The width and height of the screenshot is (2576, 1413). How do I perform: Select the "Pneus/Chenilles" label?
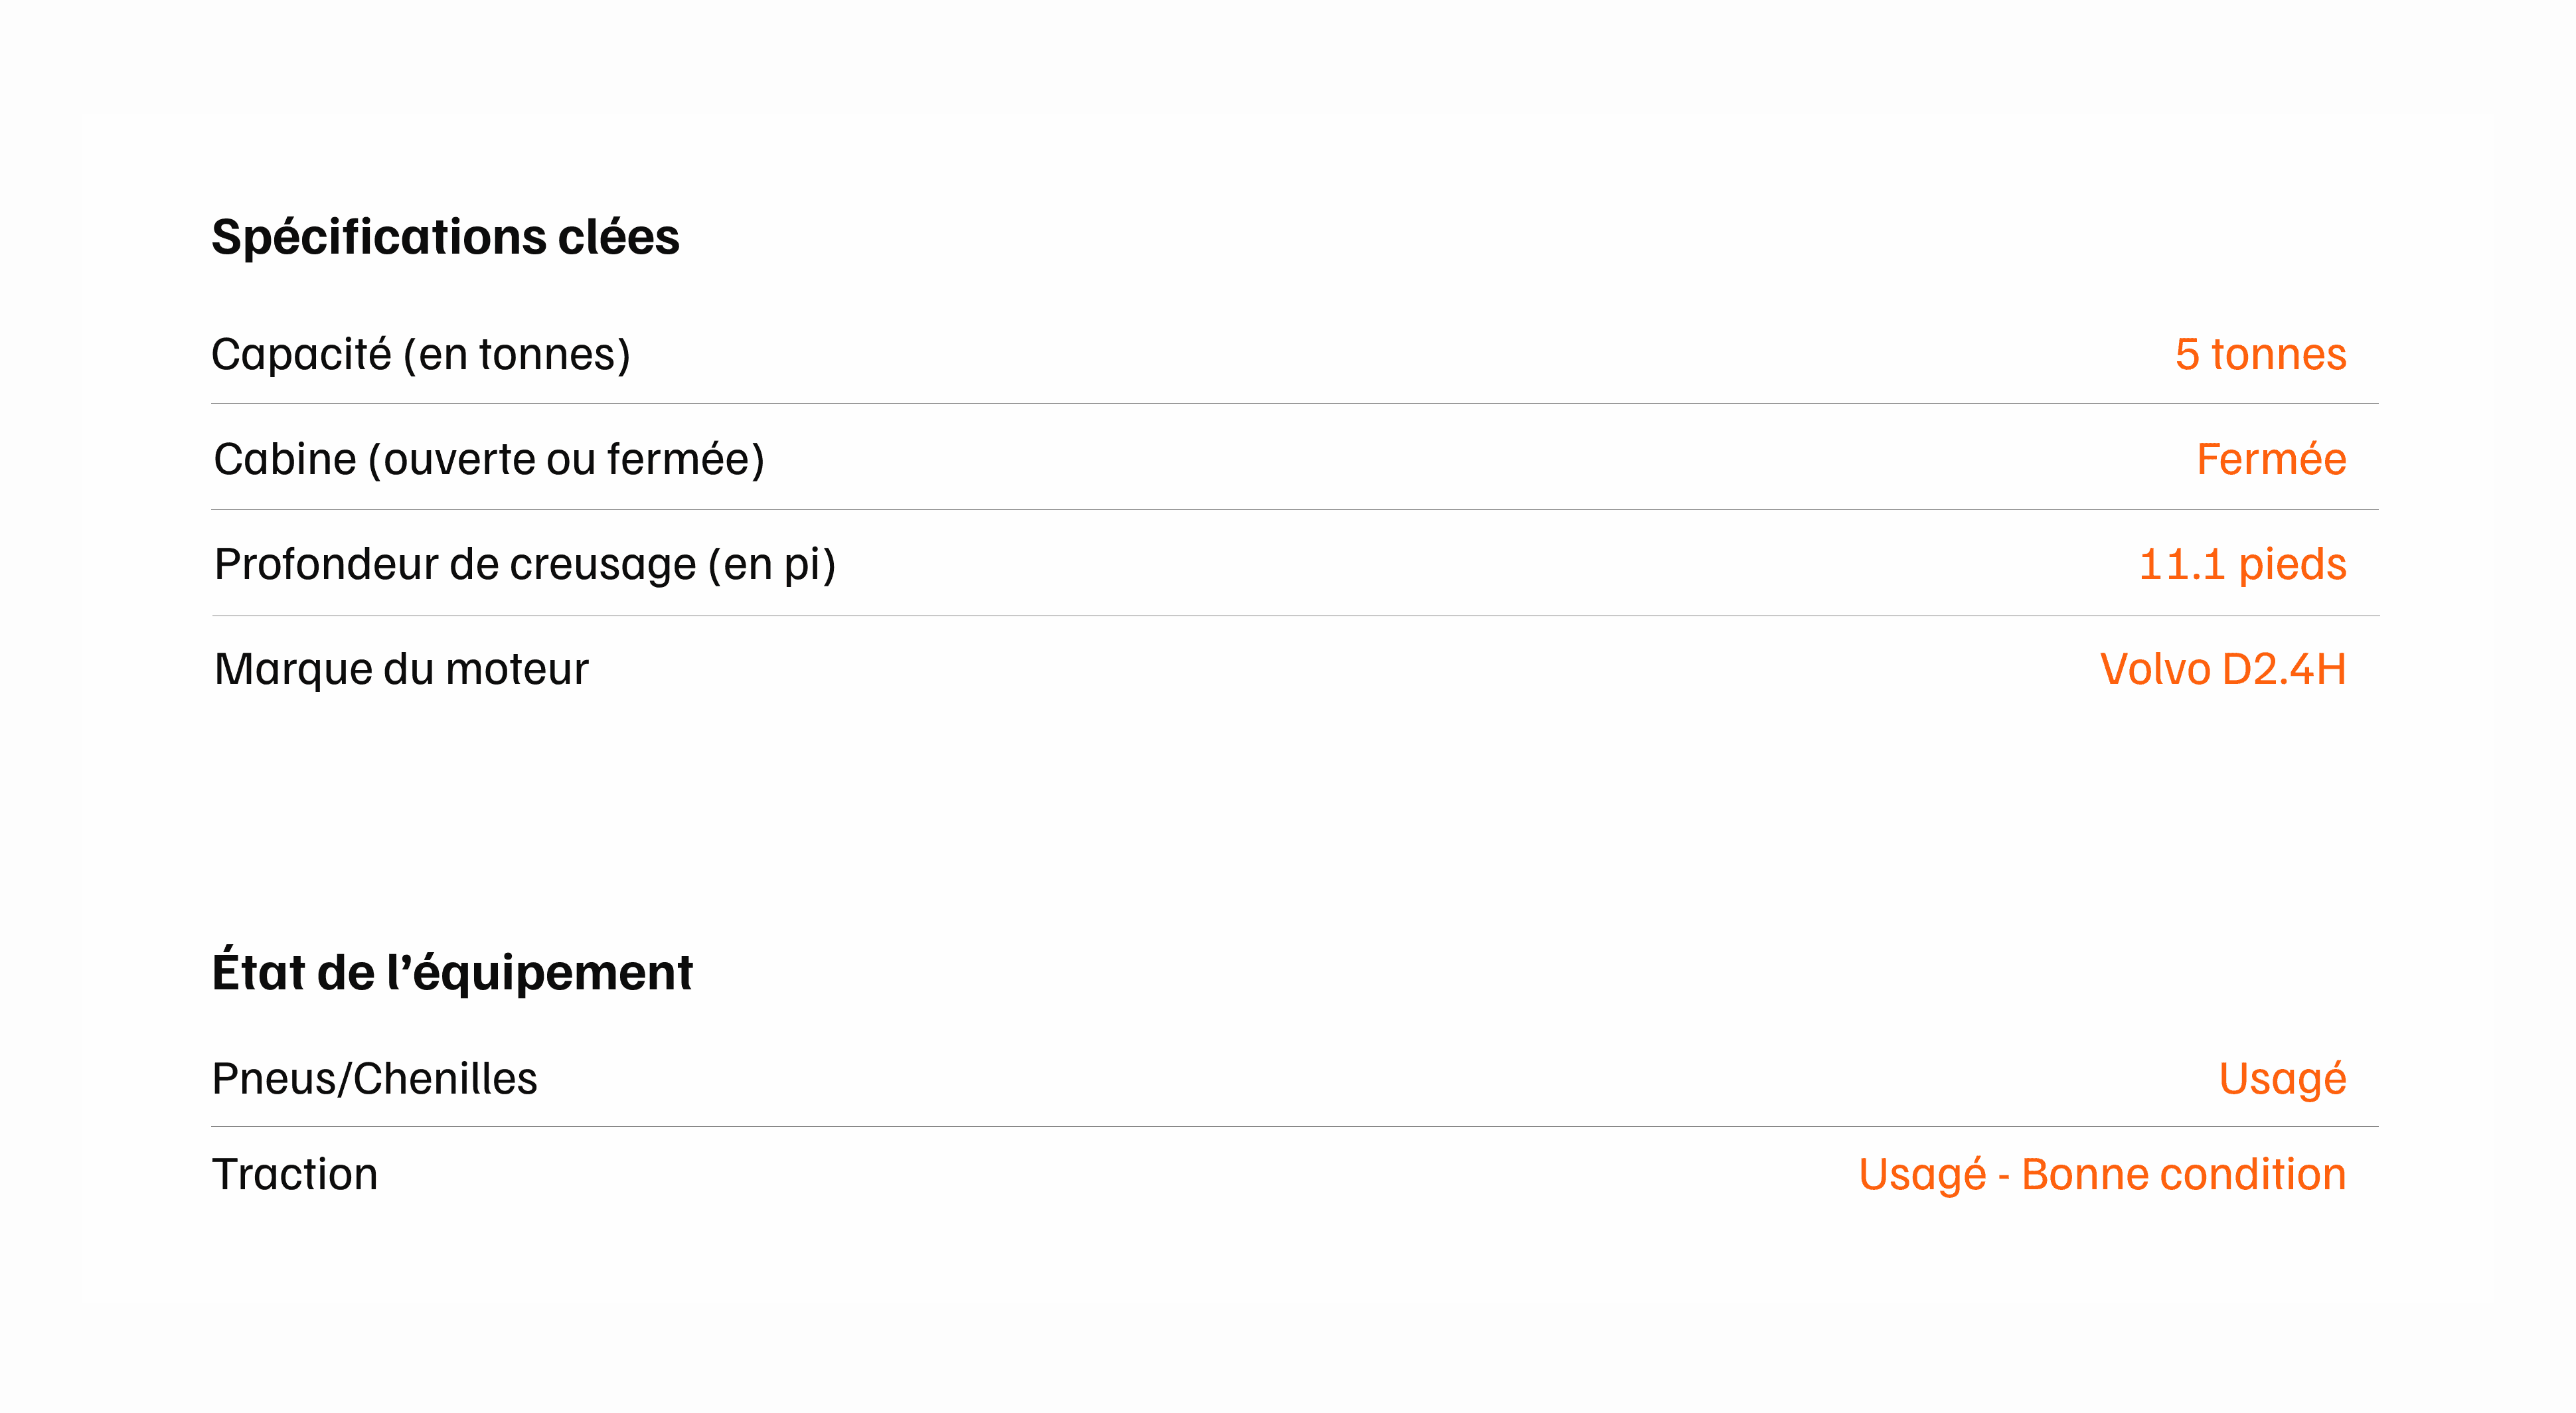(375, 1079)
